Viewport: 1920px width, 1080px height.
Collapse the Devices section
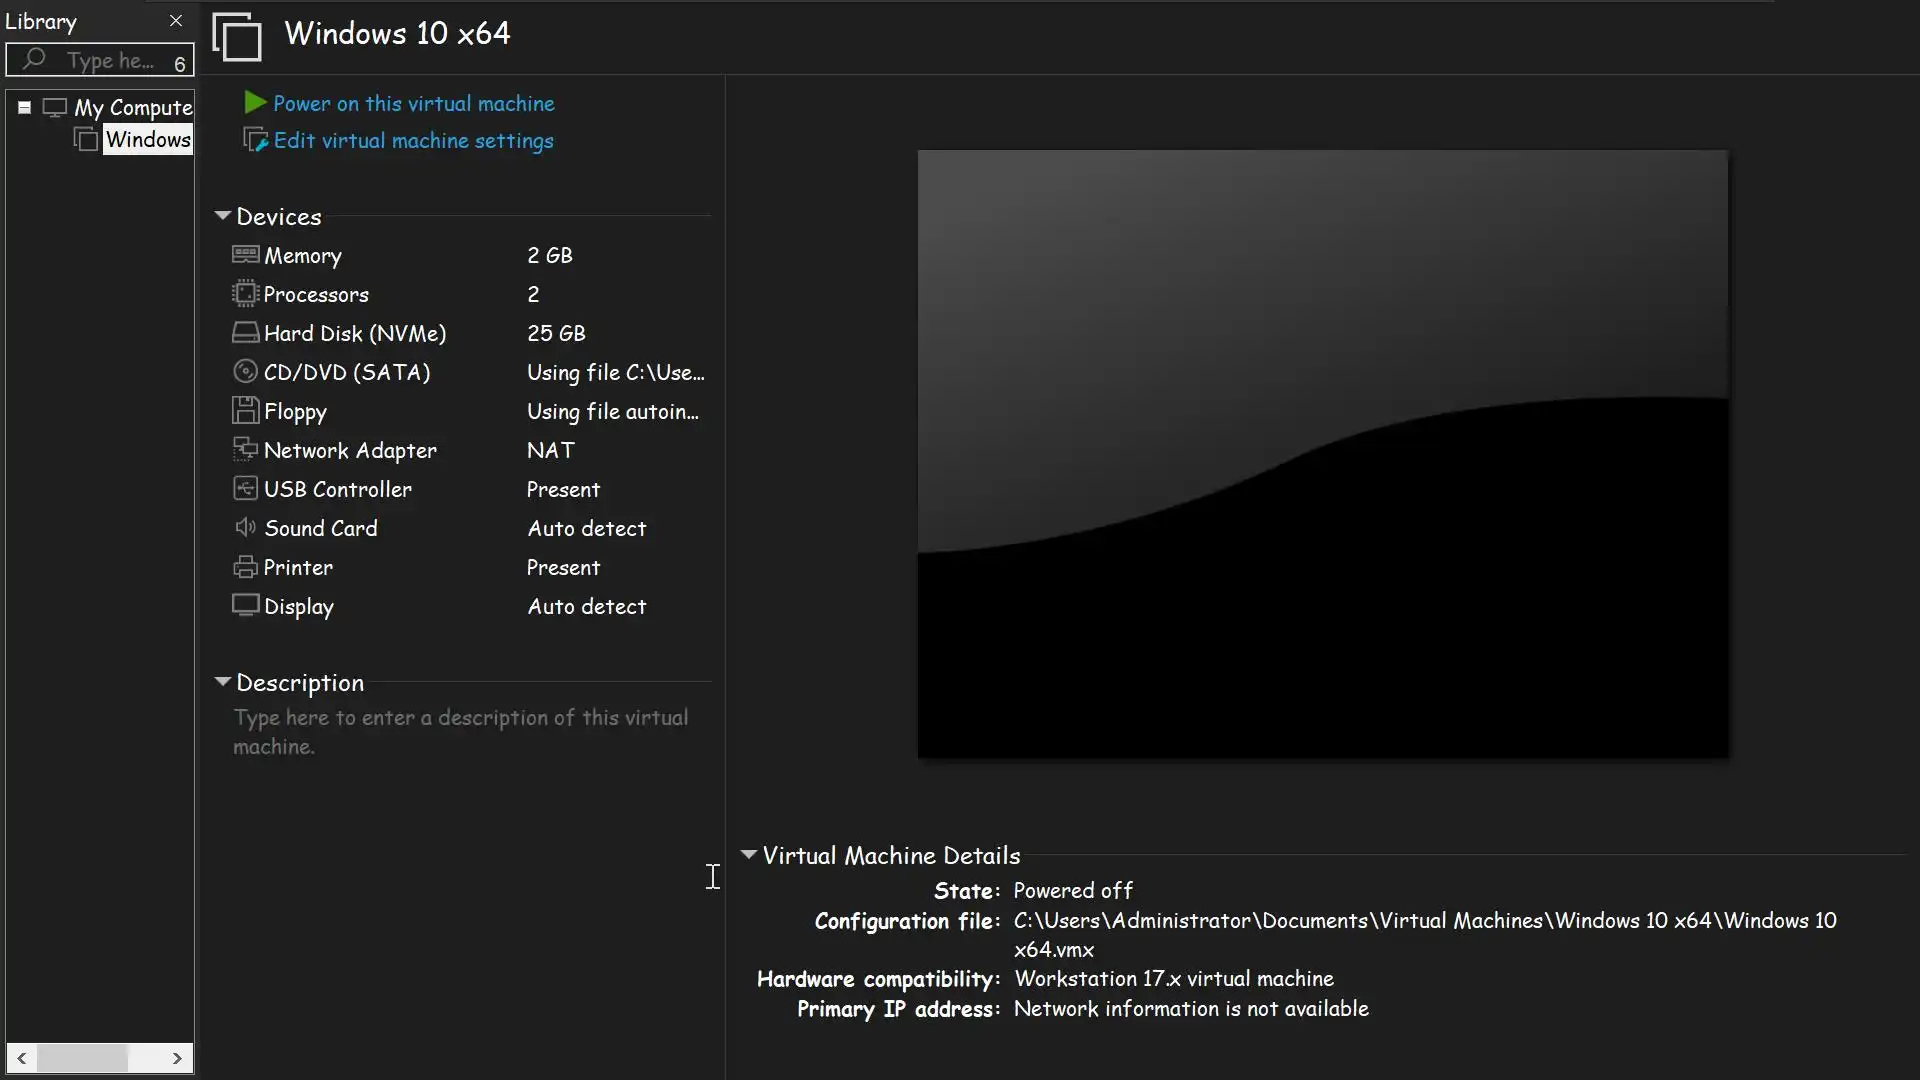[x=223, y=216]
